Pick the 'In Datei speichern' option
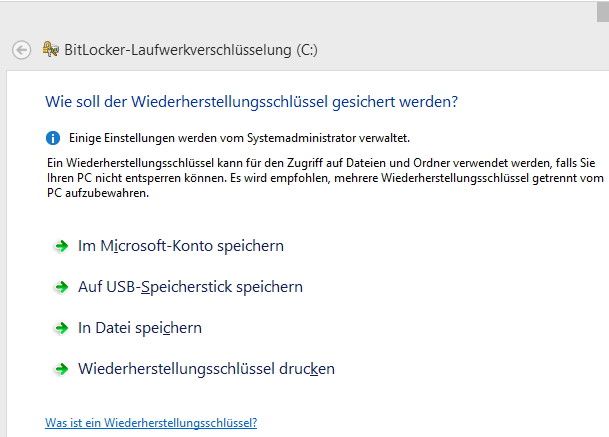The image size is (609, 437). click(140, 328)
